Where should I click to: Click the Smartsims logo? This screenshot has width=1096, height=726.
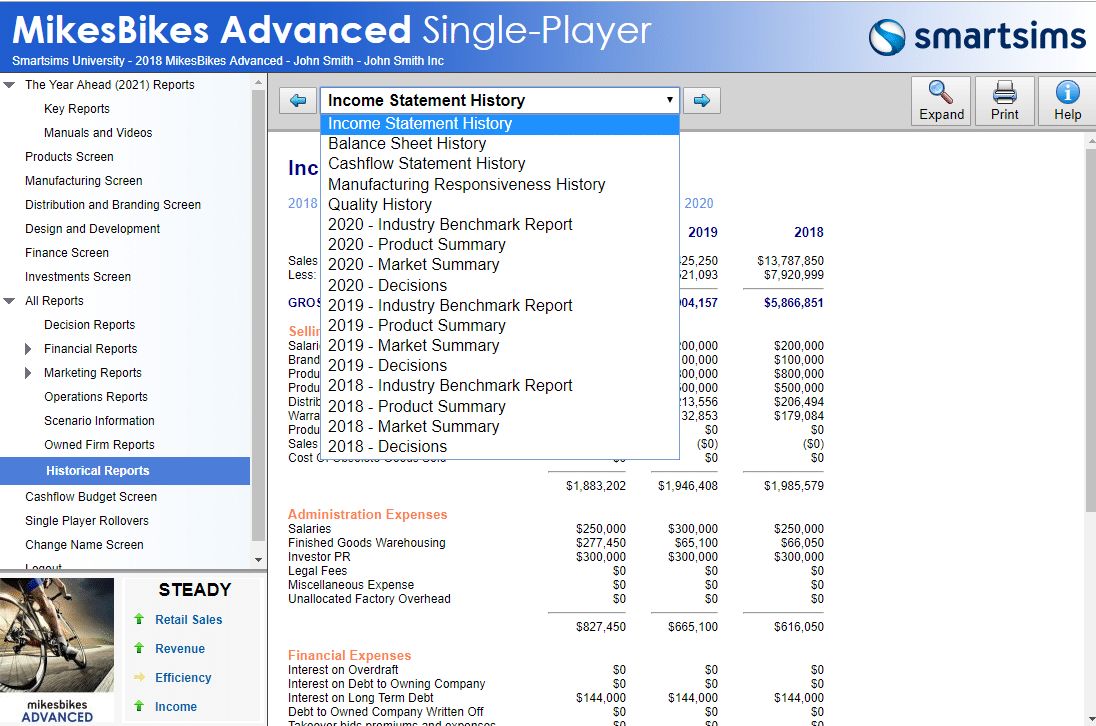coord(976,38)
